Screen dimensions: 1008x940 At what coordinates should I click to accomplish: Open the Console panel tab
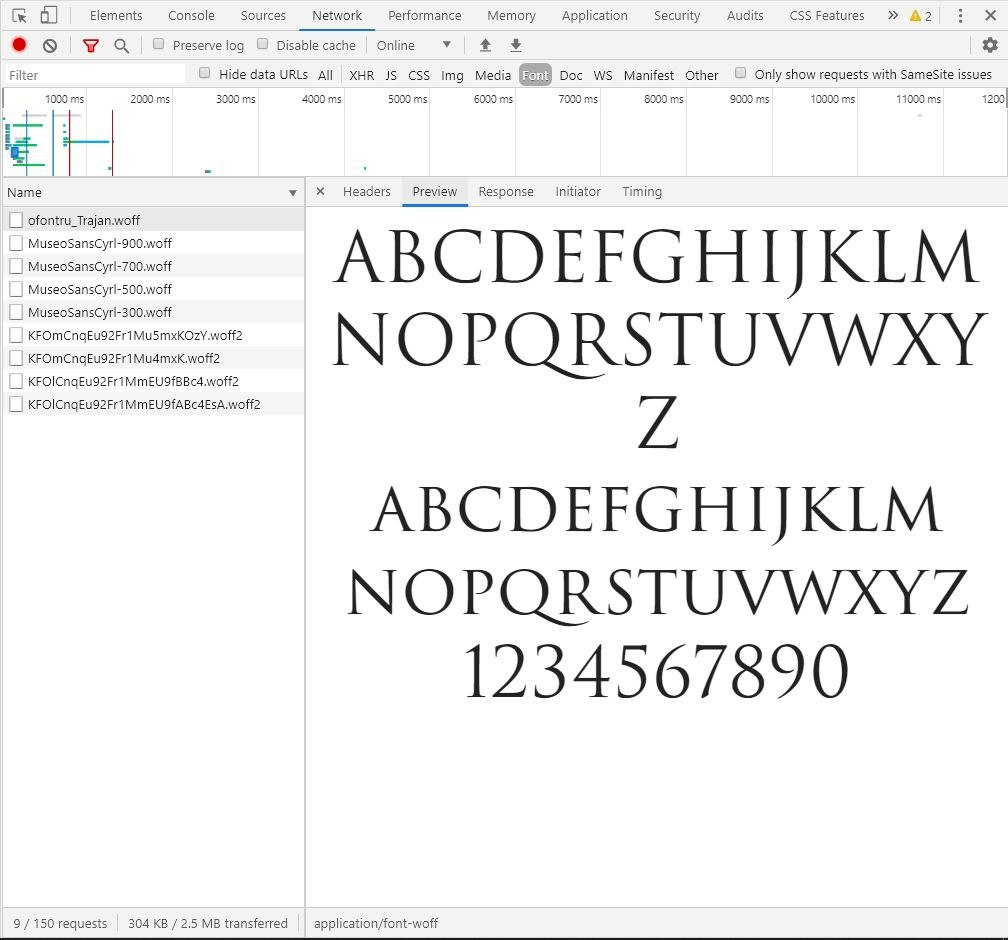click(191, 15)
